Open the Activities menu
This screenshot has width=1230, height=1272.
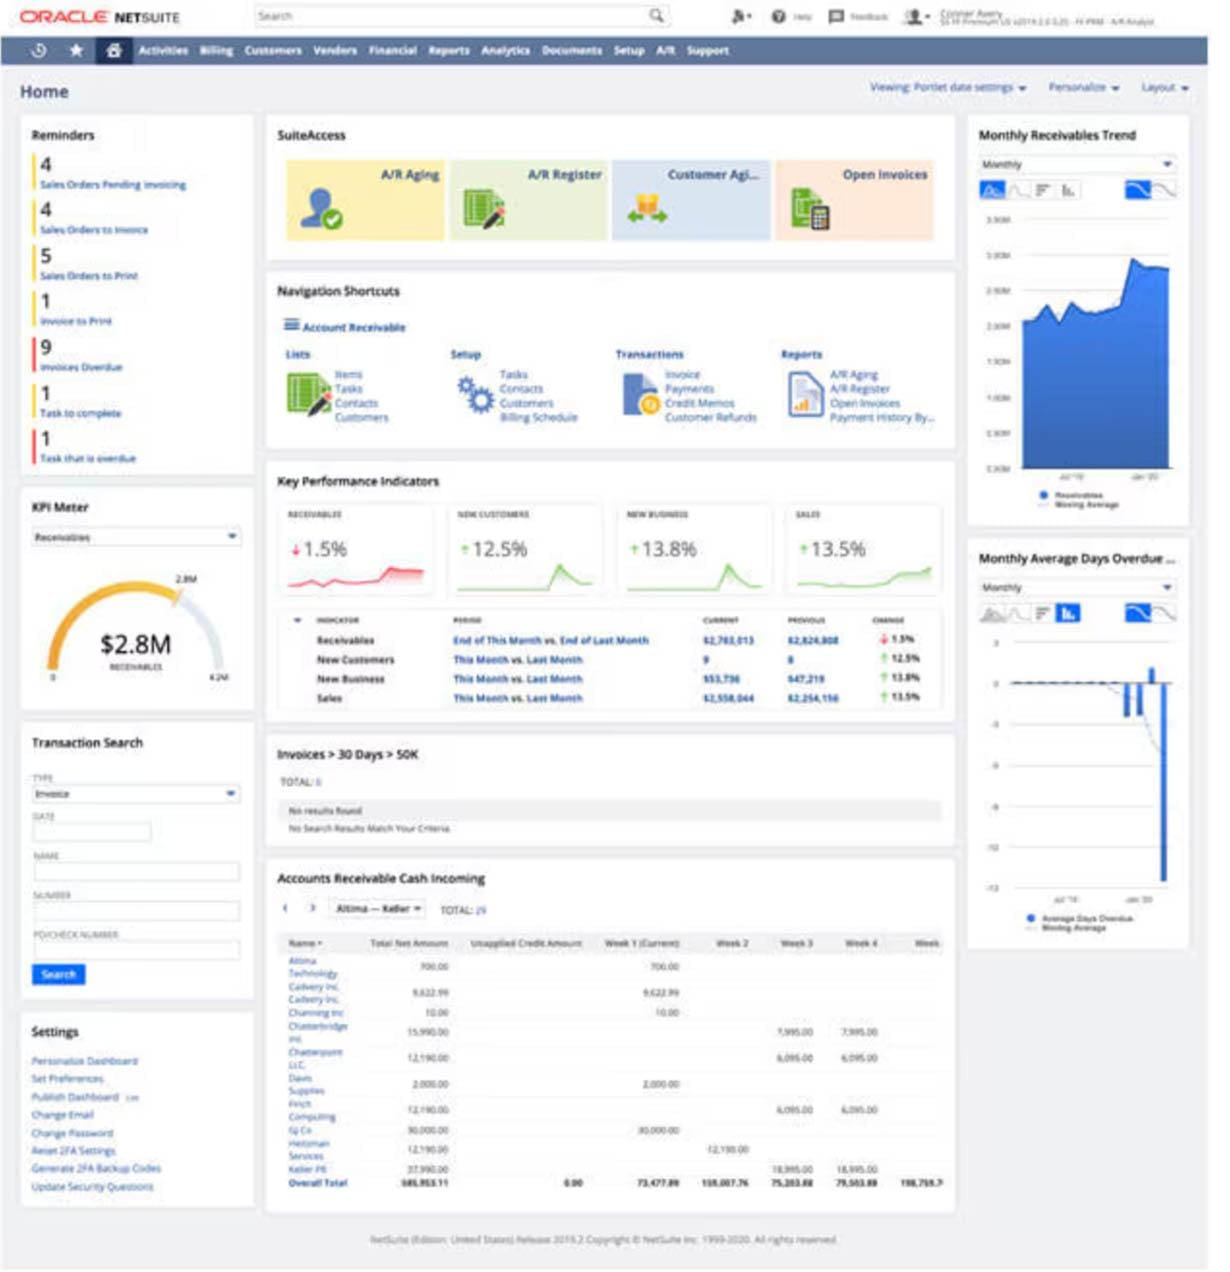pos(163,50)
